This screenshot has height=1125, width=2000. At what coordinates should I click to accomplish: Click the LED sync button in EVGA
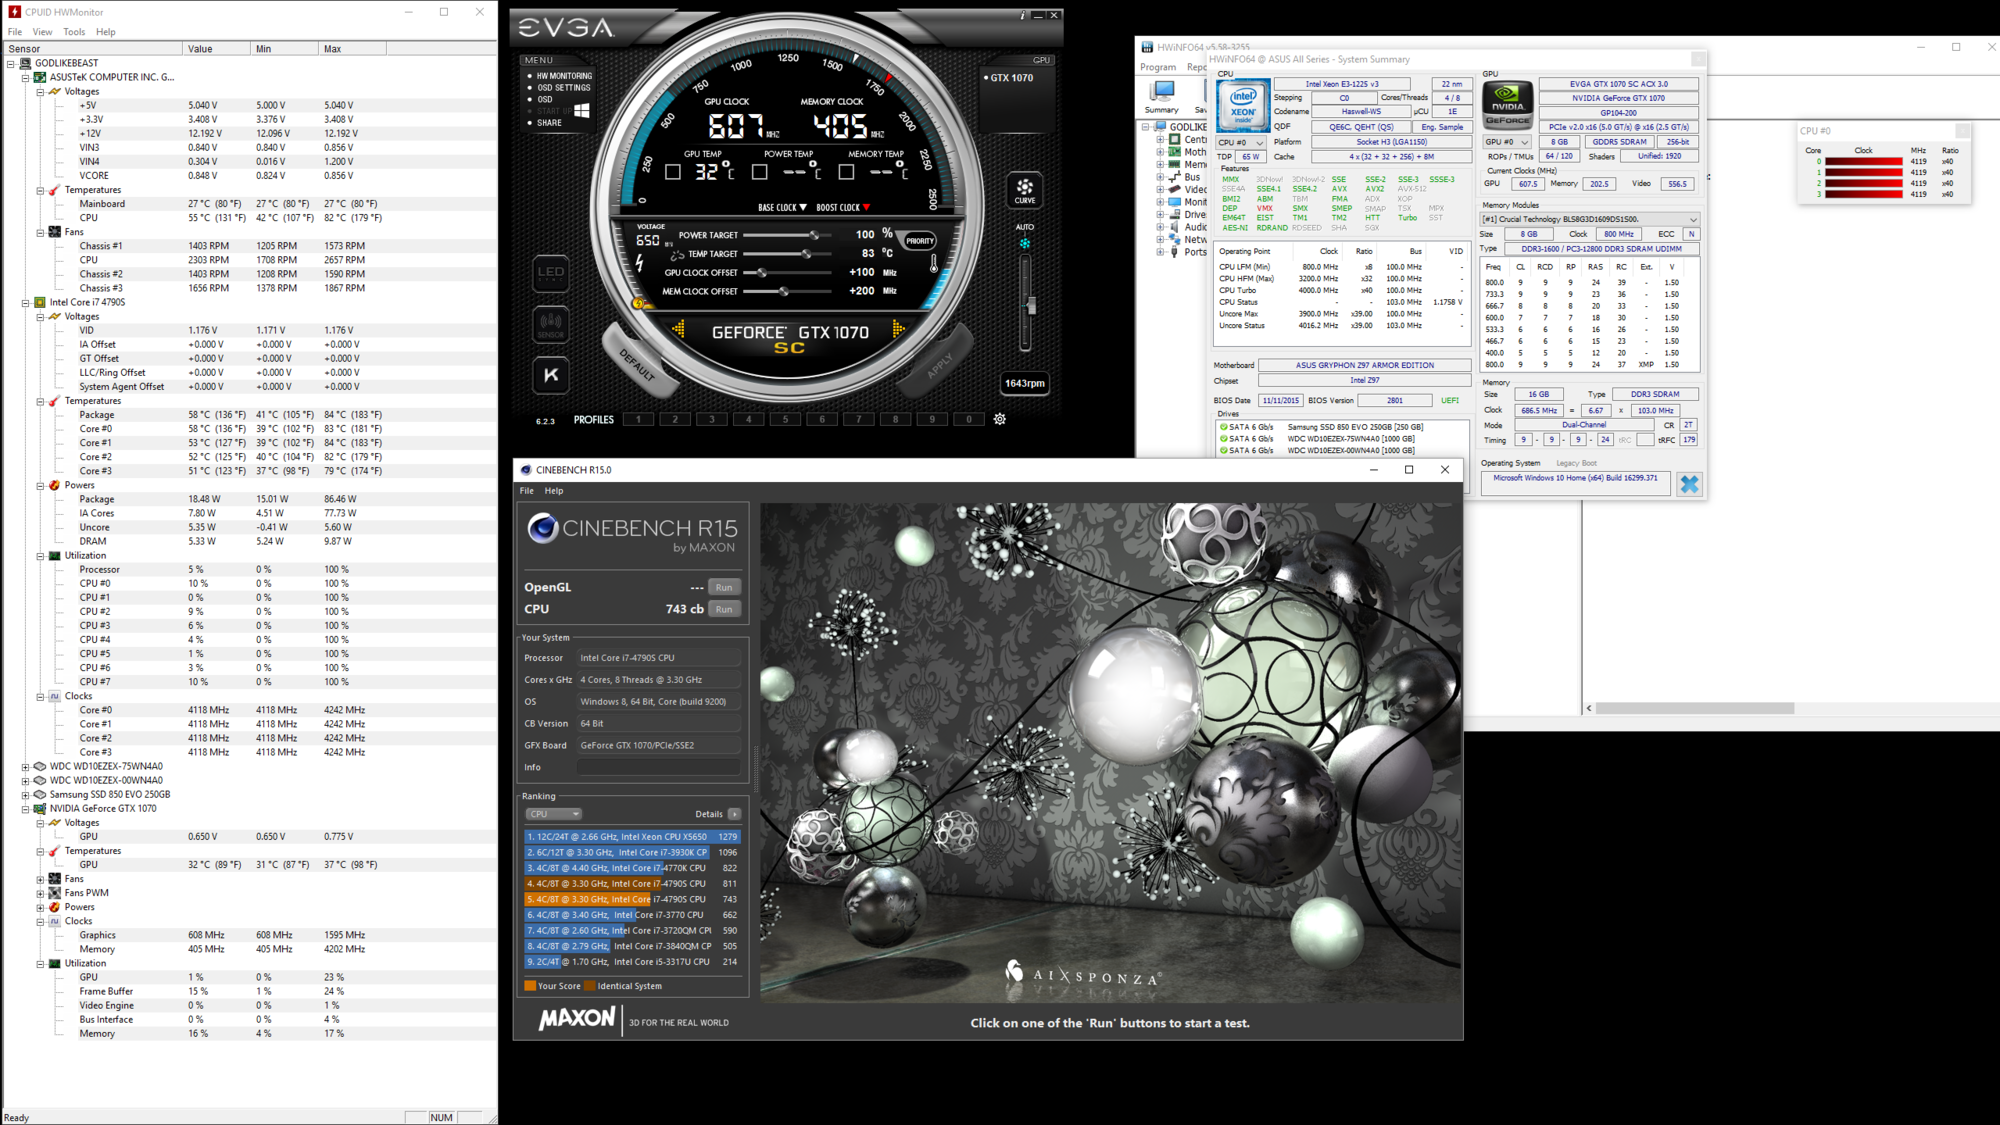pyautogui.click(x=551, y=273)
